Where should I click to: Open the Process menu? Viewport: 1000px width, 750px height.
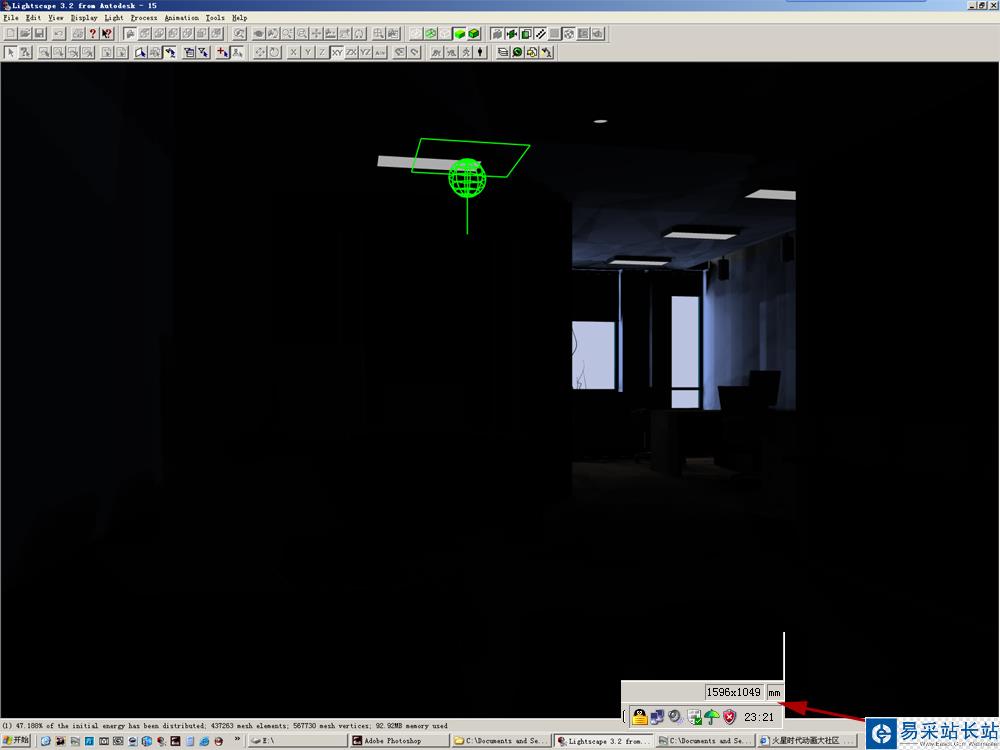click(x=143, y=18)
